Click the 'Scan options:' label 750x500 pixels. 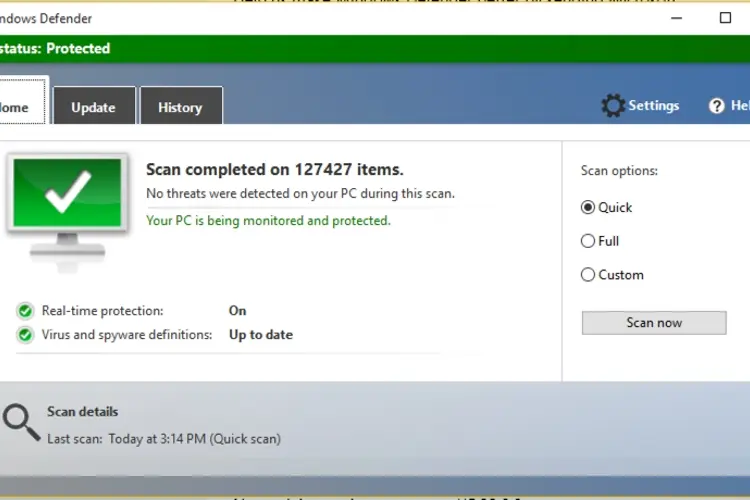click(x=619, y=171)
